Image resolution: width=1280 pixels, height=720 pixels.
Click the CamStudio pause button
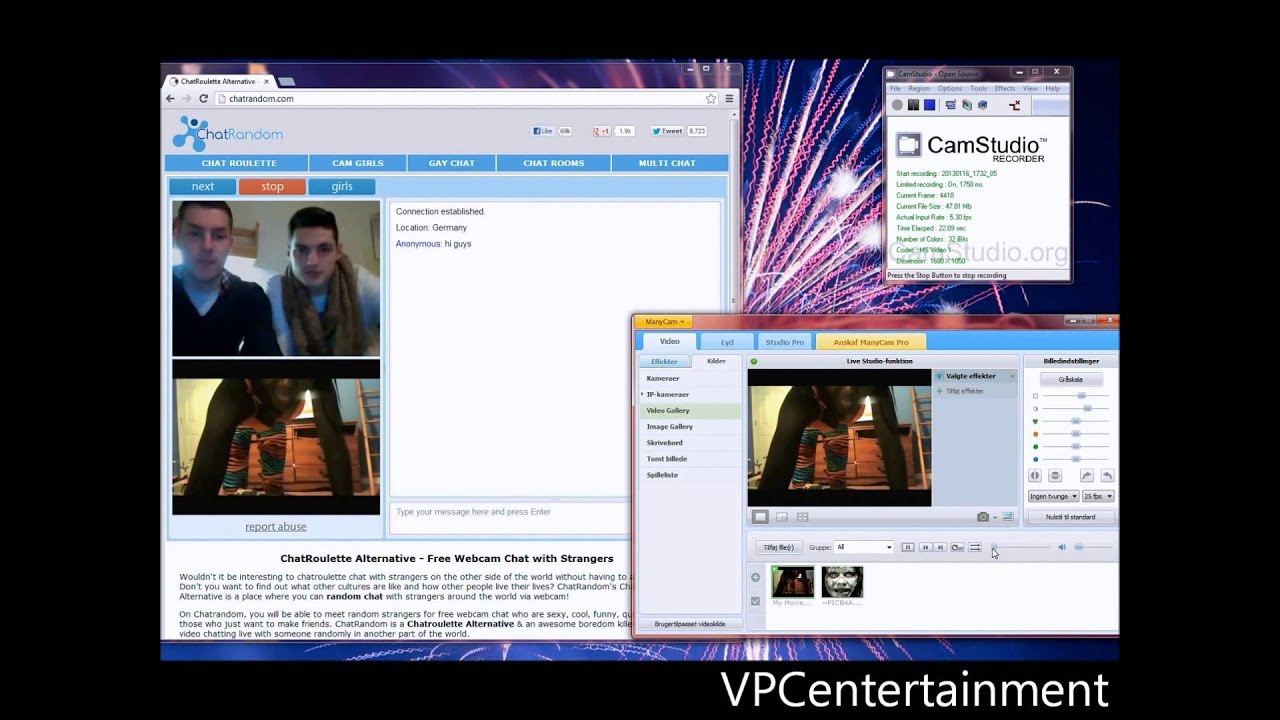(913, 105)
